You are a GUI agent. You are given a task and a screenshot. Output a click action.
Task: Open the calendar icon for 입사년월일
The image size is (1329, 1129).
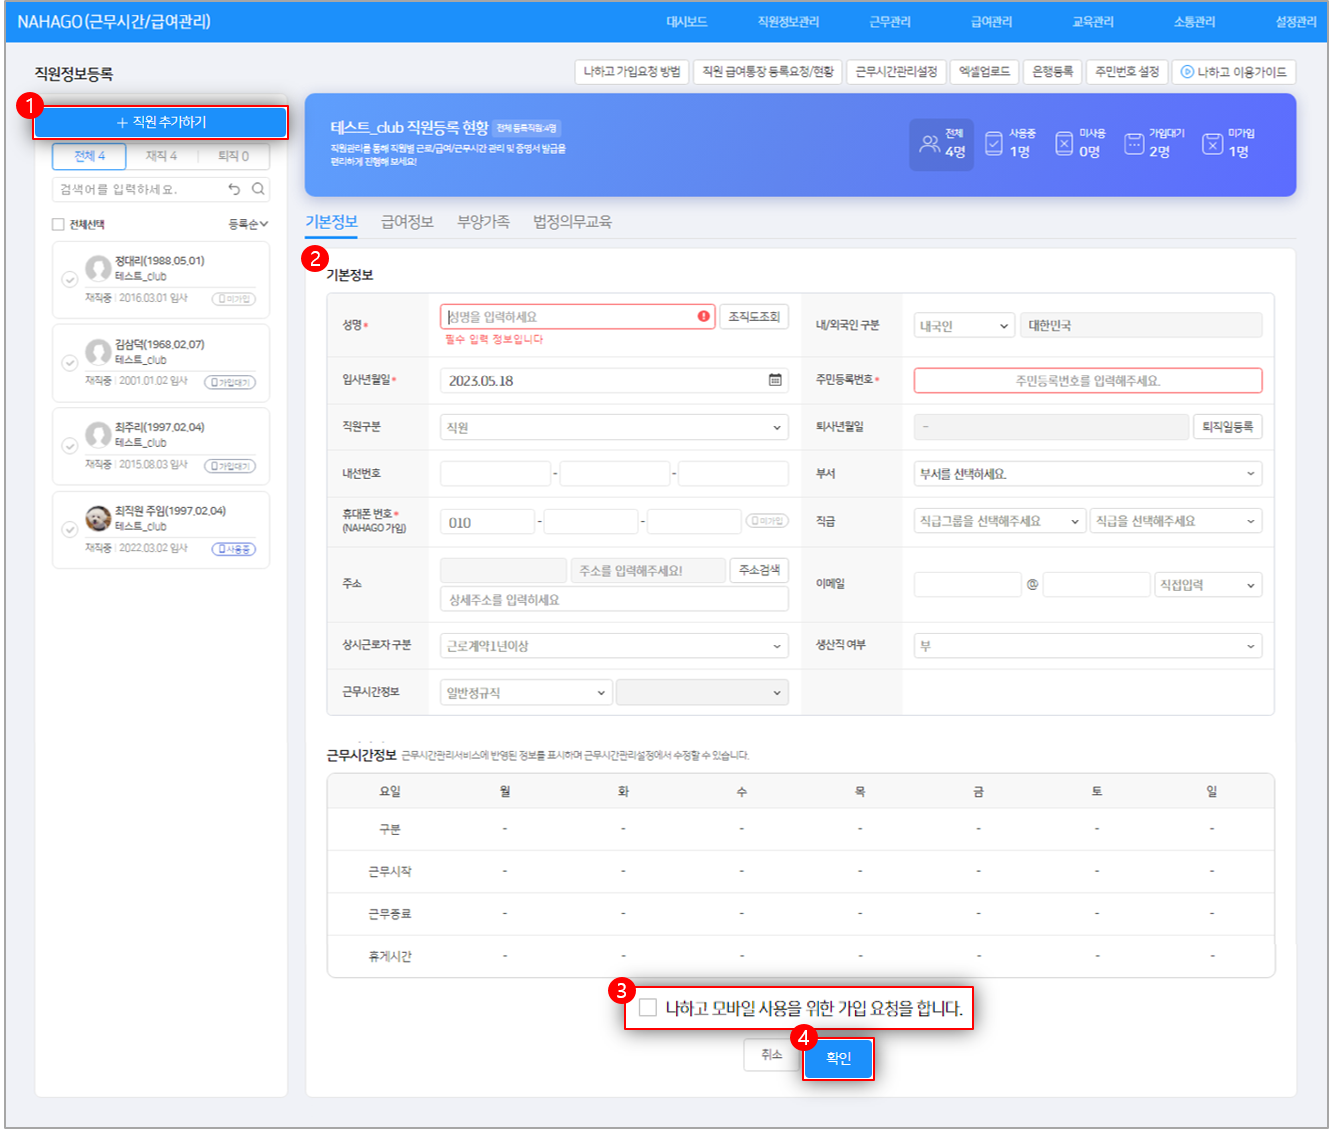[x=775, y=380]
